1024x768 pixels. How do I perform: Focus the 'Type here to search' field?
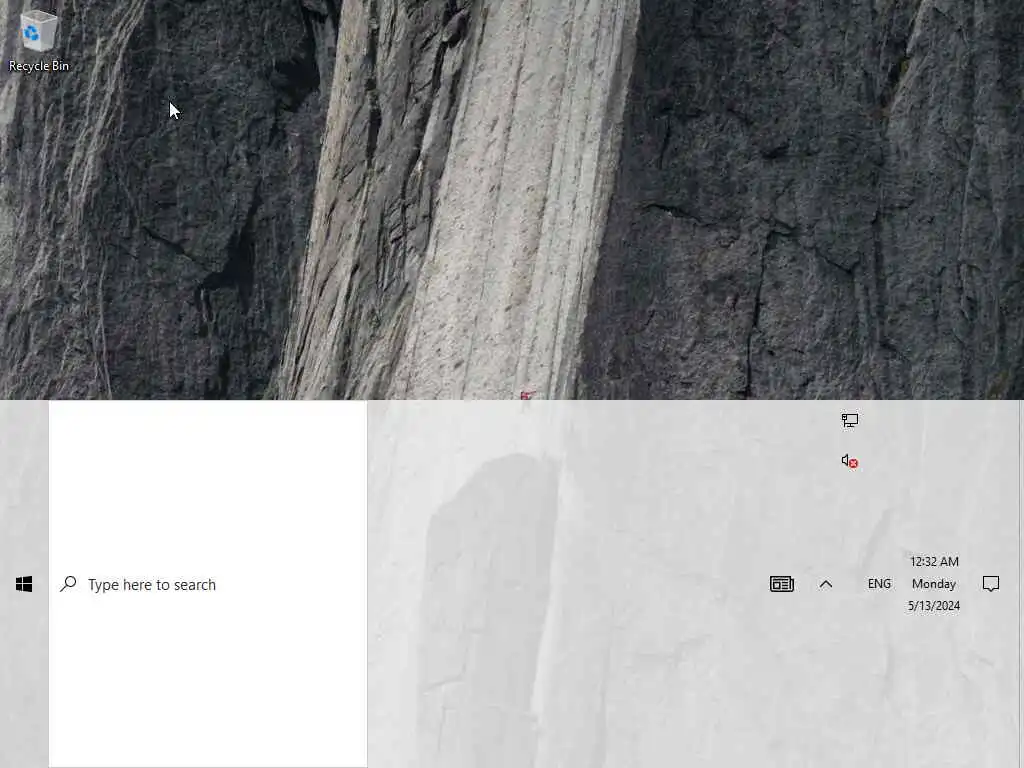click(x=208, y=584)
